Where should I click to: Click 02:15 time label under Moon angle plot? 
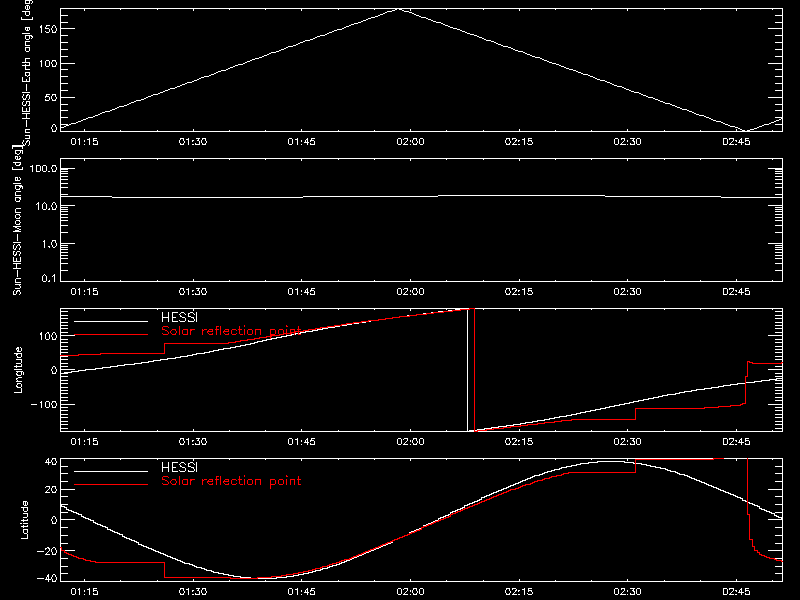pyautogui.click(x=519, y=292)
